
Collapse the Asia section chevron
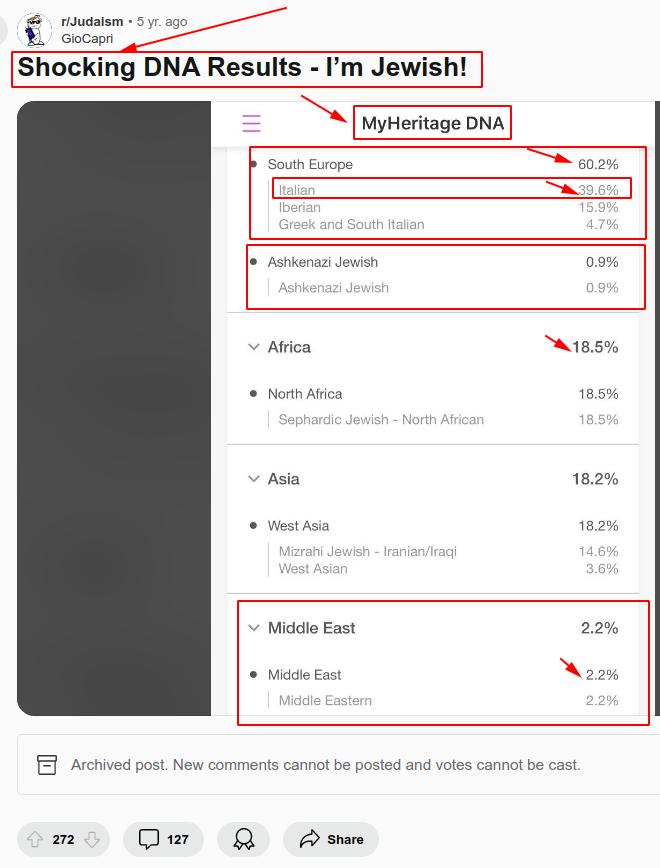click(253, 479)
